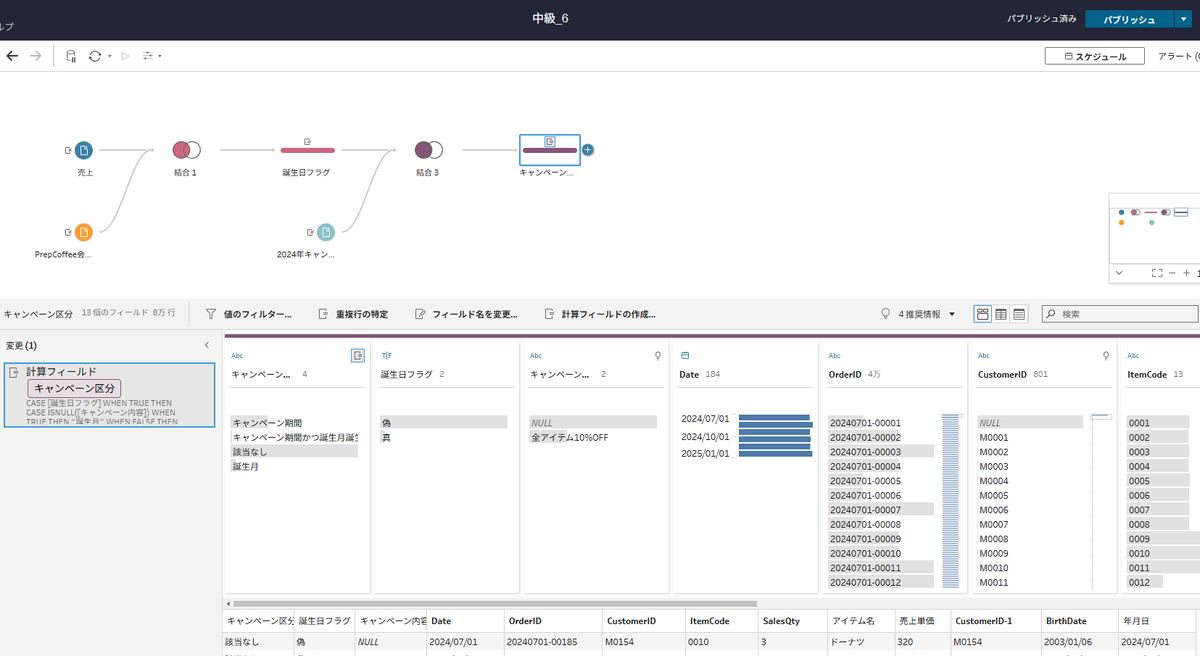Click the pause data updates icon

[71, 56]
